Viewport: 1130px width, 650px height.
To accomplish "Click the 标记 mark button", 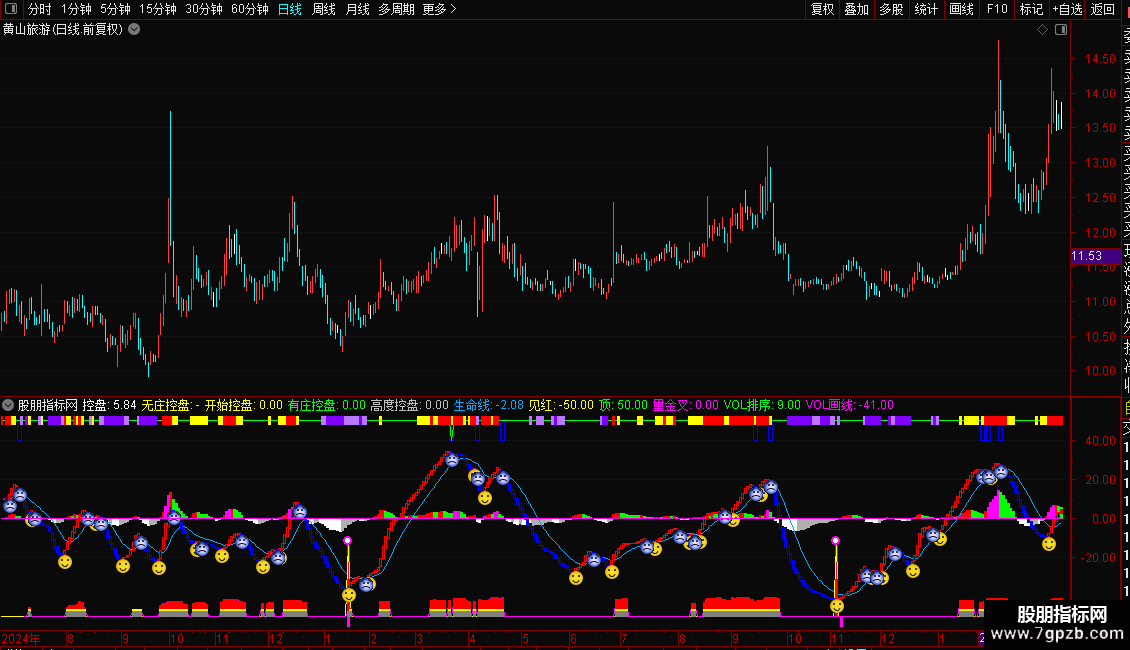I will [1031, 9].
